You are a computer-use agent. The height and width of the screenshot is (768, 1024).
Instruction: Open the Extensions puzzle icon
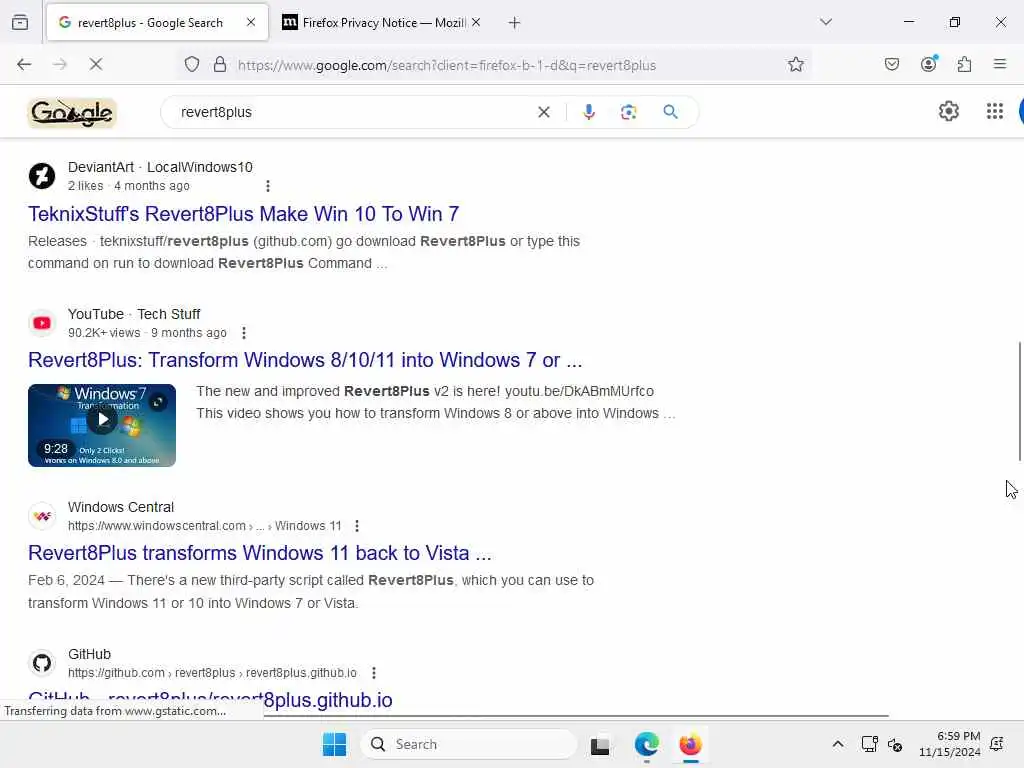(965, 64)
